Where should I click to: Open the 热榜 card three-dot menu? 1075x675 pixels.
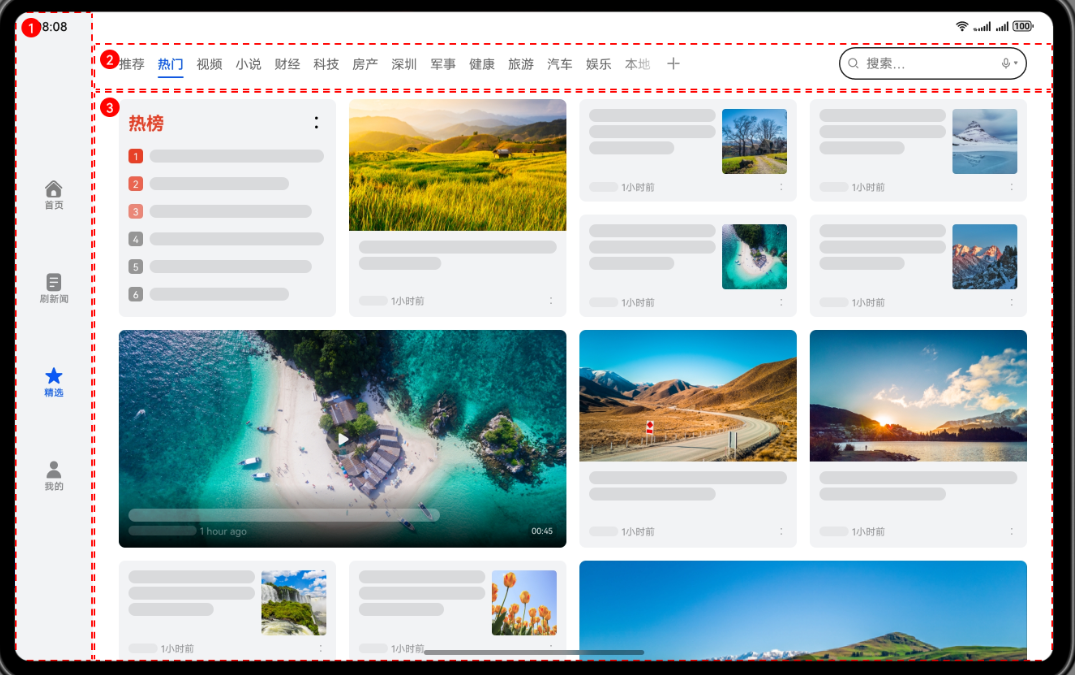click(x=316, y=123)
